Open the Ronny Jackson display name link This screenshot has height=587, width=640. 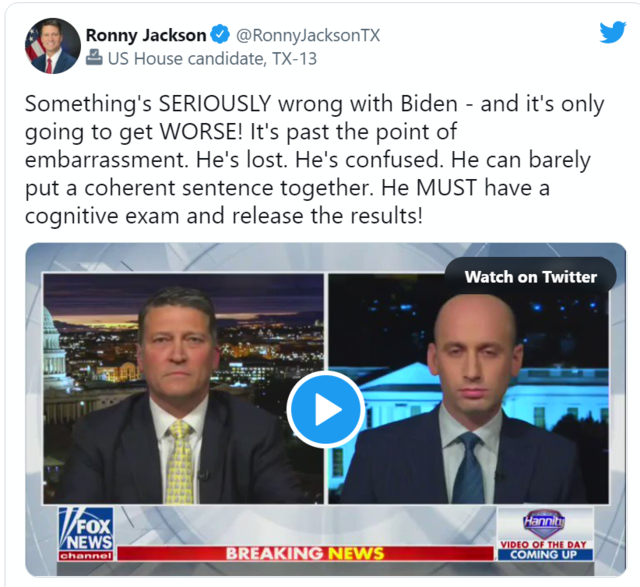click(x=146, y=35)
